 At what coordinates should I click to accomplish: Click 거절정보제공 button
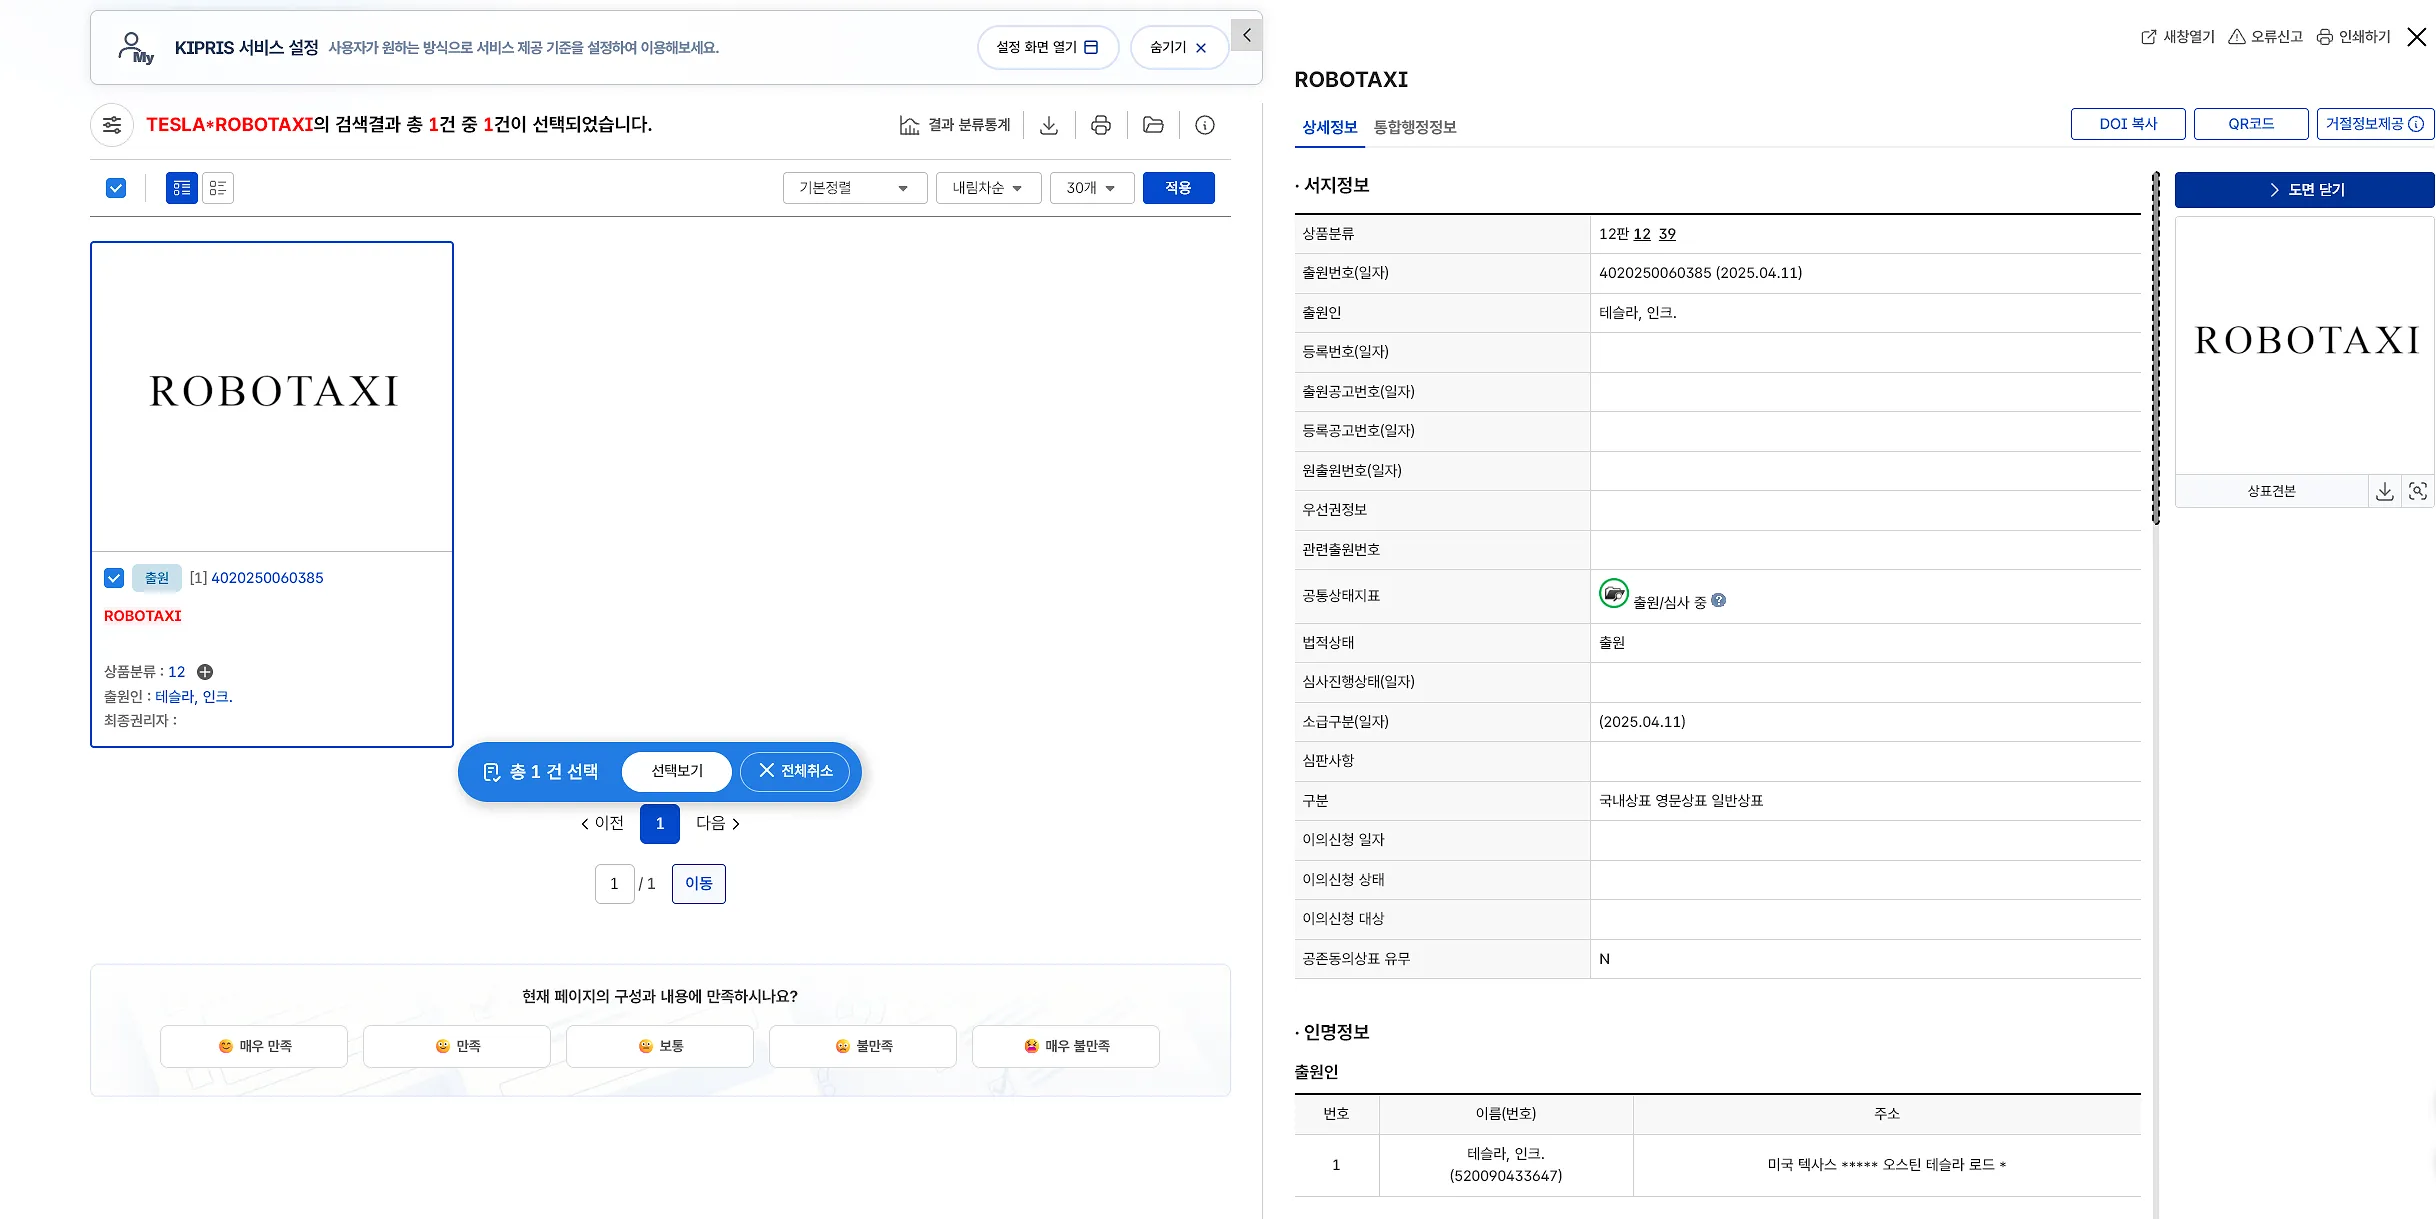[x=2375, y=124]
